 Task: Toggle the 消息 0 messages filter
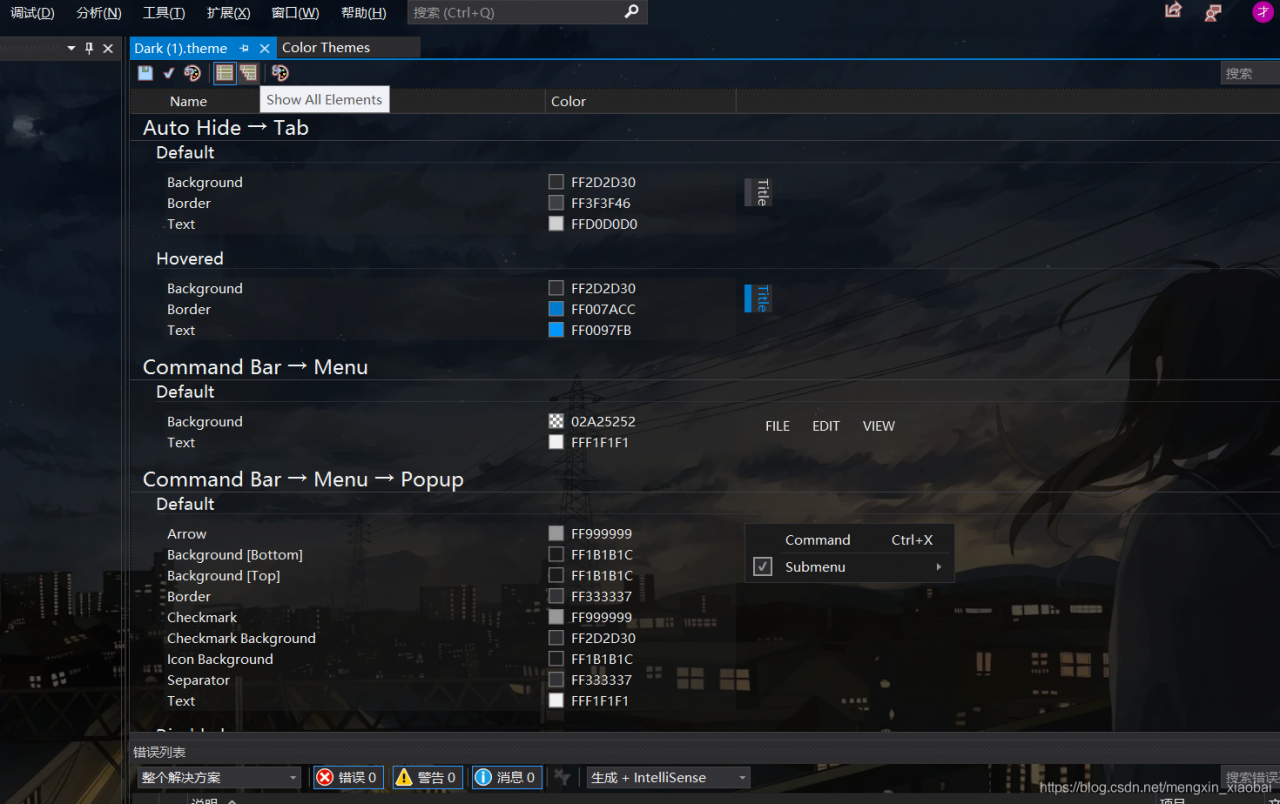[x=506, y=777]
